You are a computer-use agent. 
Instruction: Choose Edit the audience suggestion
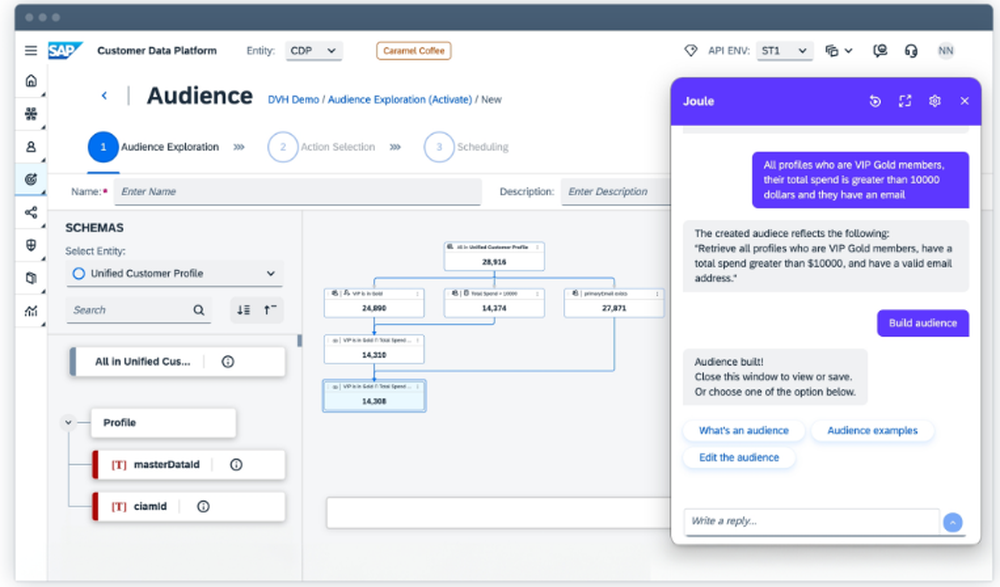click(739, 457)
